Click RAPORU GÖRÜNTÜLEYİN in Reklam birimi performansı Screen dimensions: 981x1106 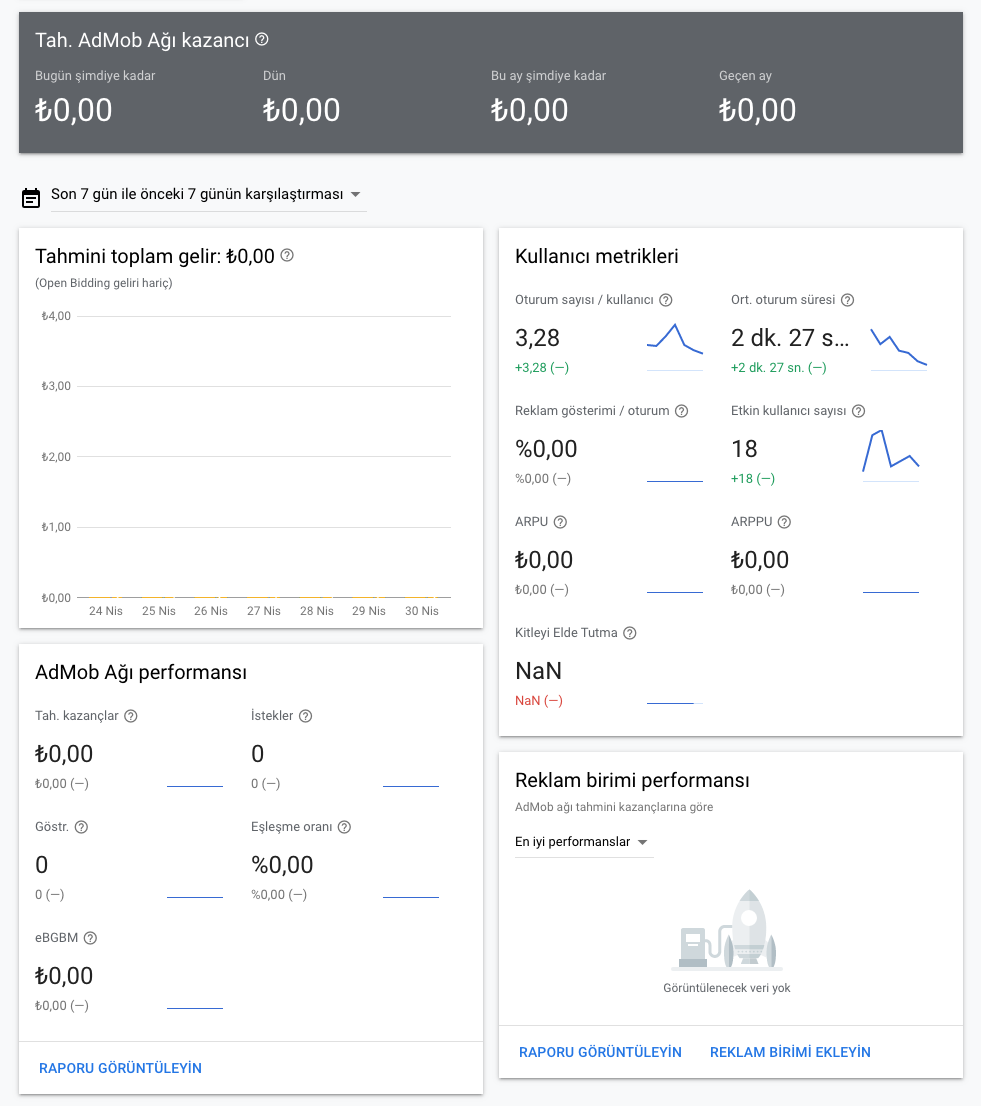[x=600, y=1052]
